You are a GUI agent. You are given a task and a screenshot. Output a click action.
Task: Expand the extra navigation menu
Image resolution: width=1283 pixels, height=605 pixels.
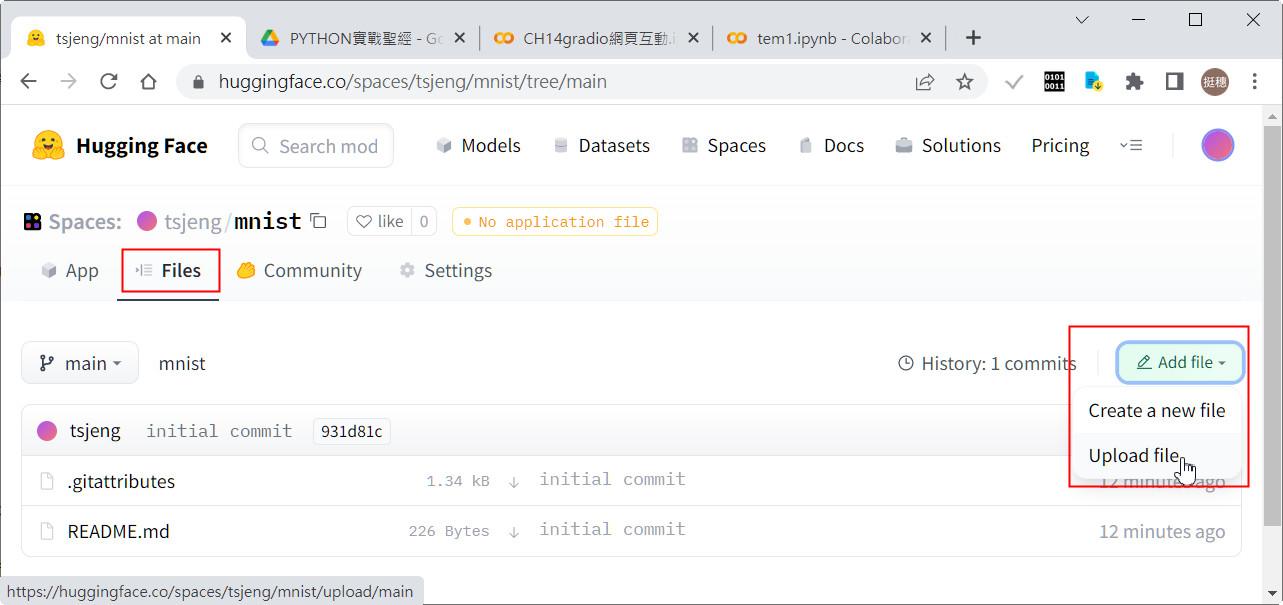1131,145
